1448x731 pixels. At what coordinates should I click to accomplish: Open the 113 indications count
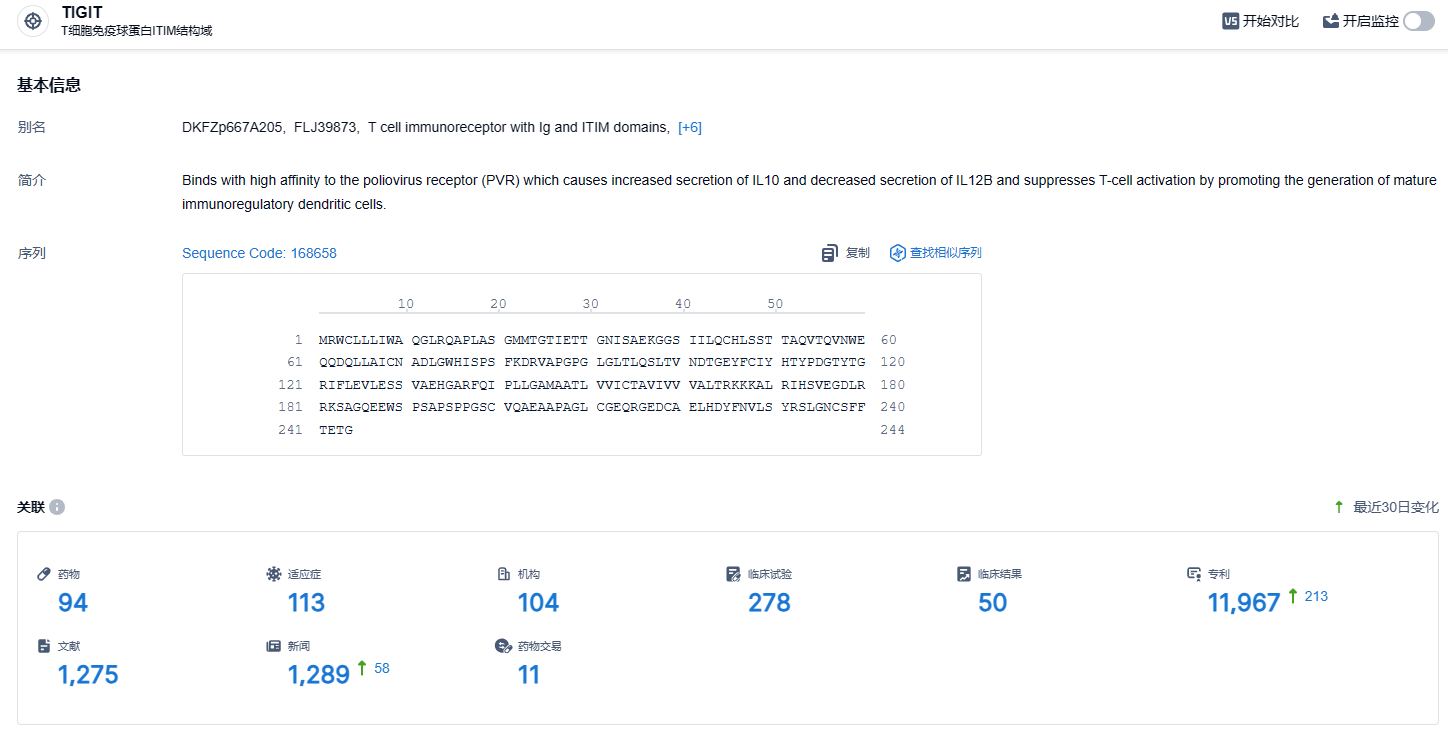pos(306,603)
